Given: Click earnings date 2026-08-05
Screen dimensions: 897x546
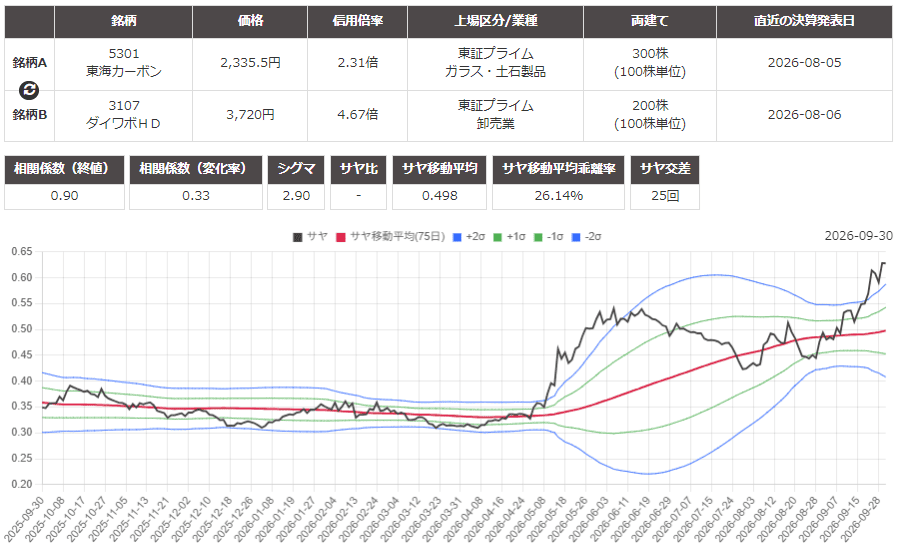Looking at the screenshot, I should [x=804, y=63].
